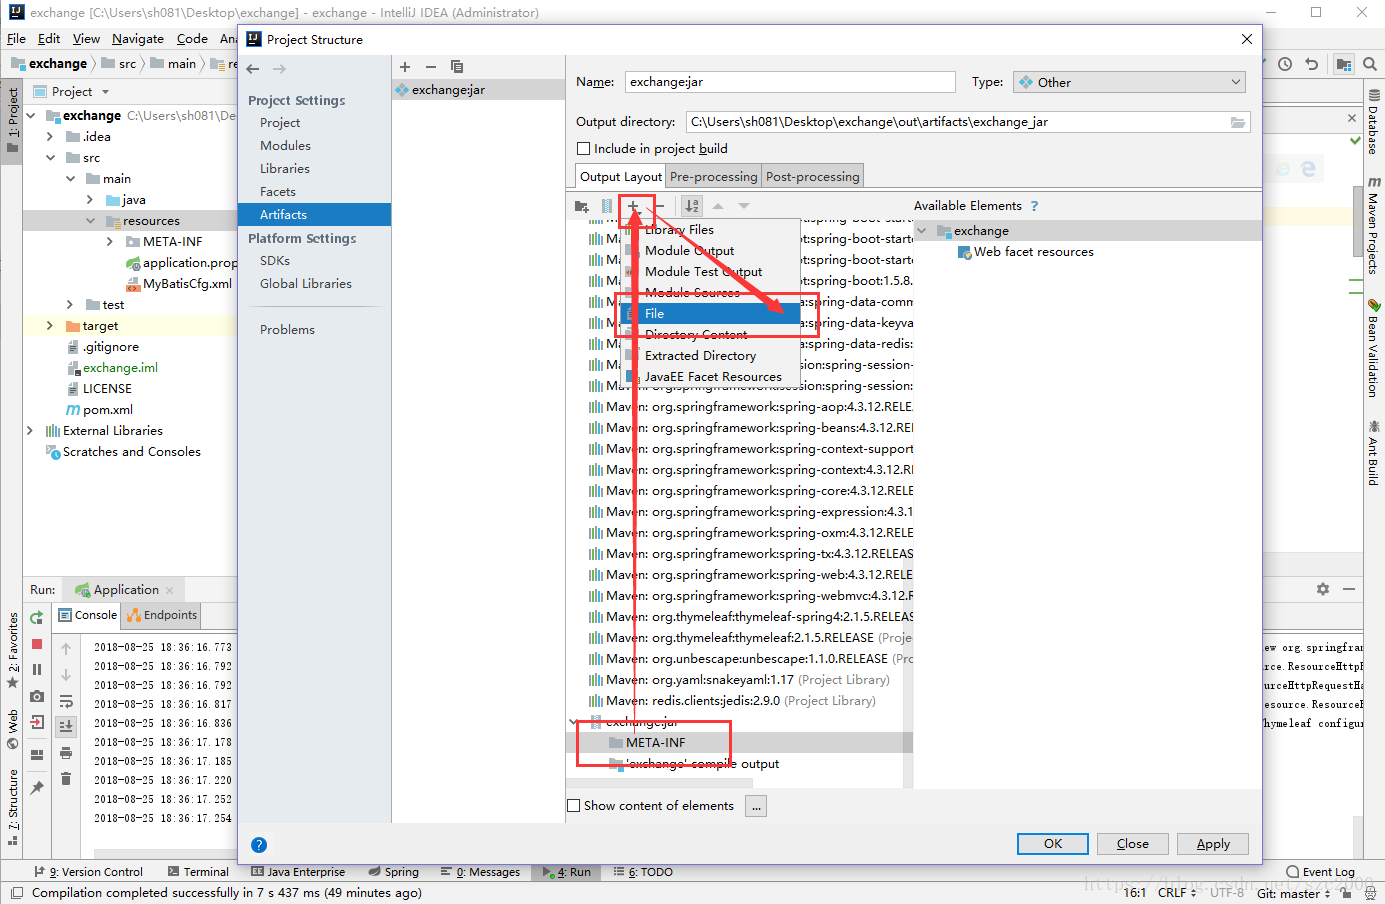The image size is (1385, 904).
Task: Click Show History clock icon in toolbar
Action: point(1285,64)
